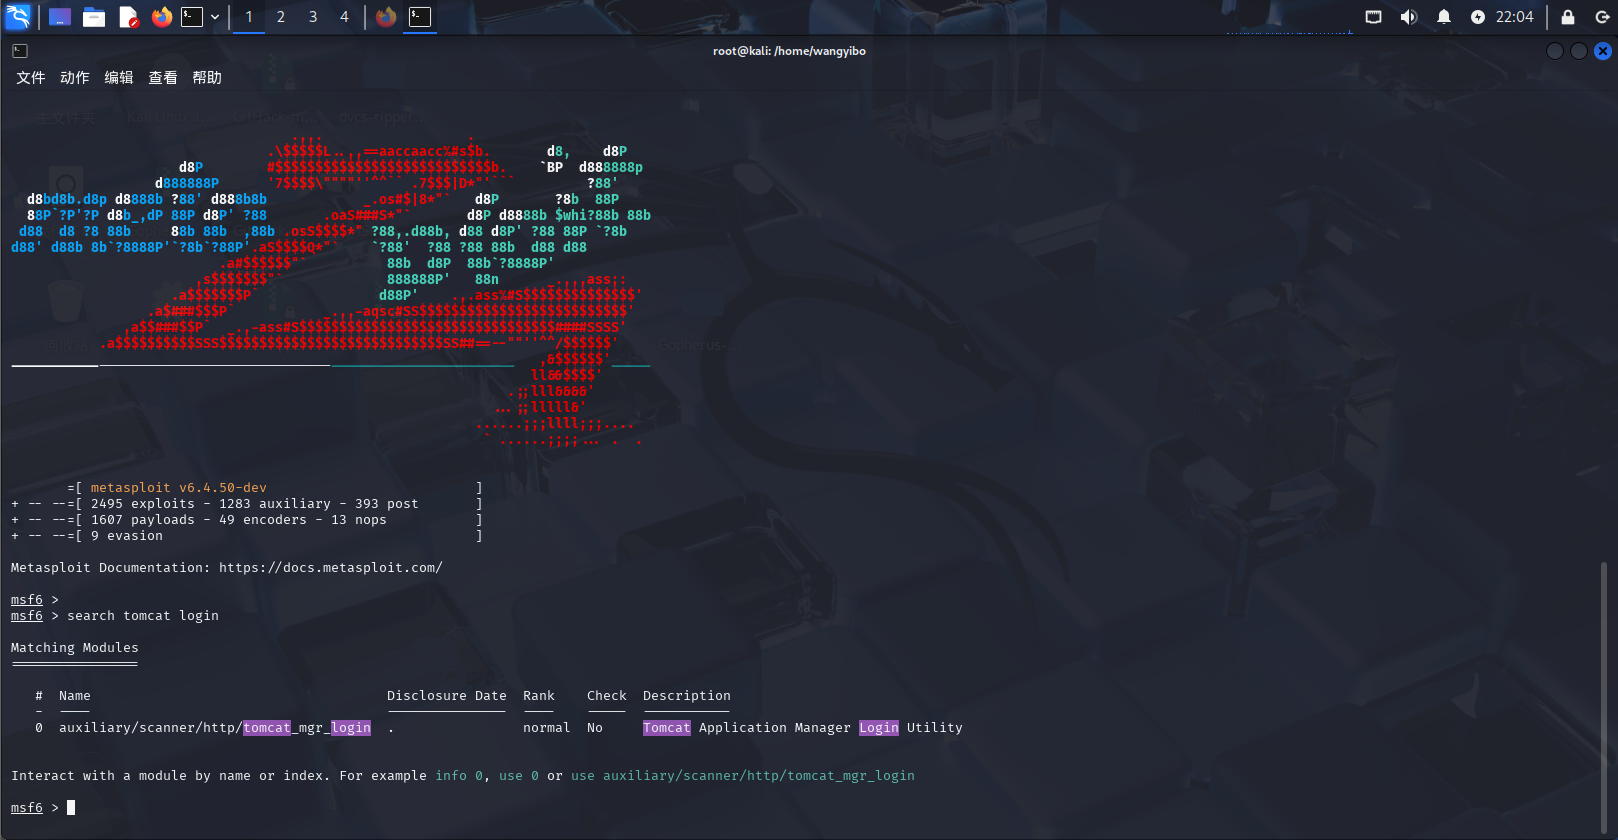The height and width of the screenshot is (840, 1618).
Task: Click the 'Check' column header
Action: tap(607, 696)
